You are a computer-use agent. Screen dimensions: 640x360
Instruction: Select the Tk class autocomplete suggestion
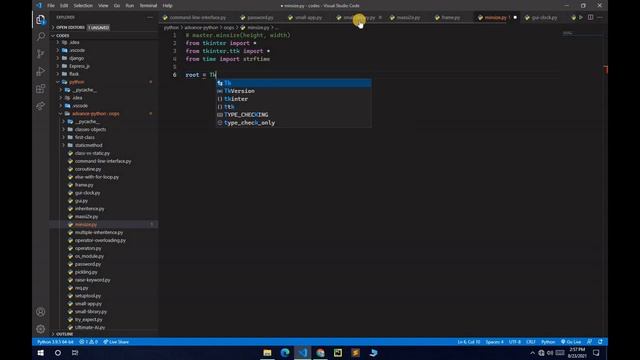(293, 83)
